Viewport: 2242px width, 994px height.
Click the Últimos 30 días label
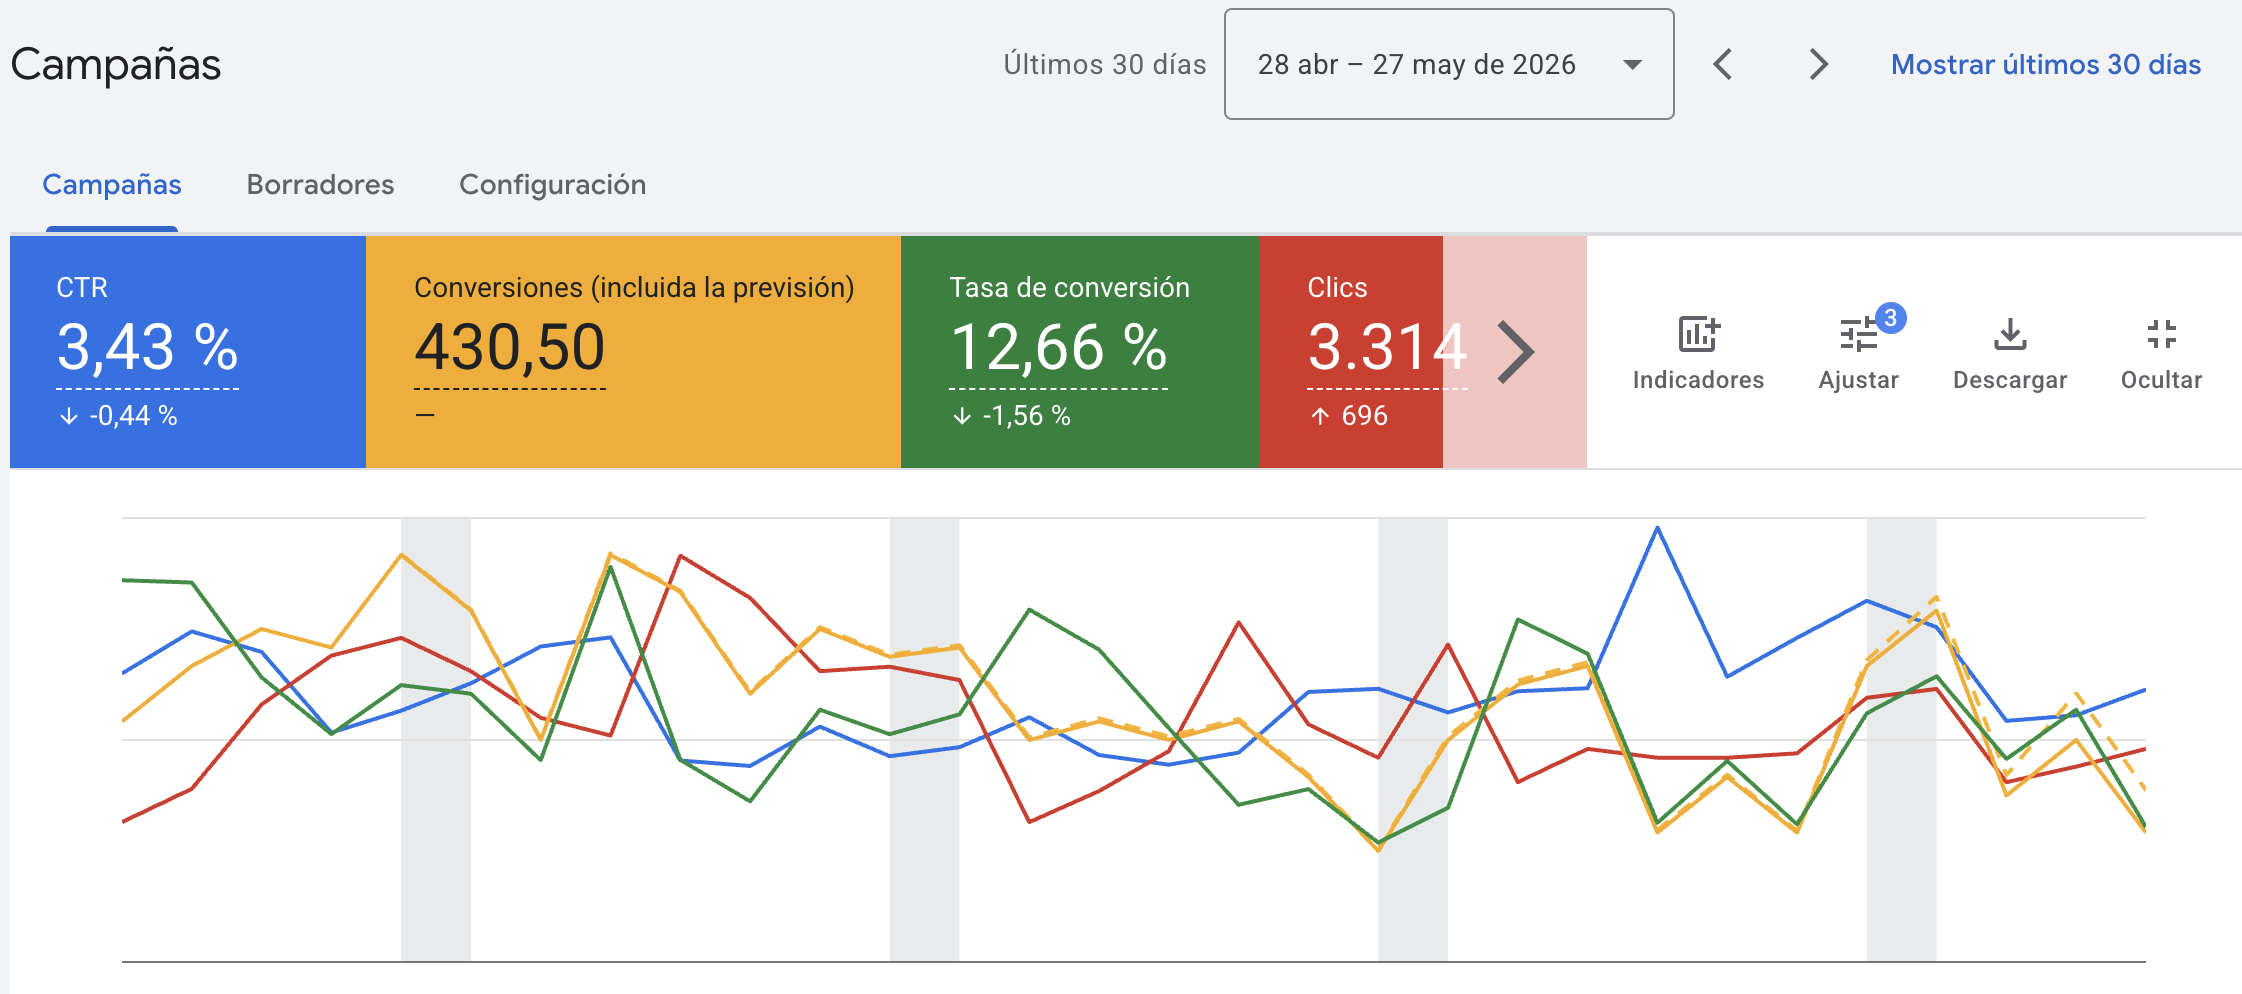(x=1105, y=65)
